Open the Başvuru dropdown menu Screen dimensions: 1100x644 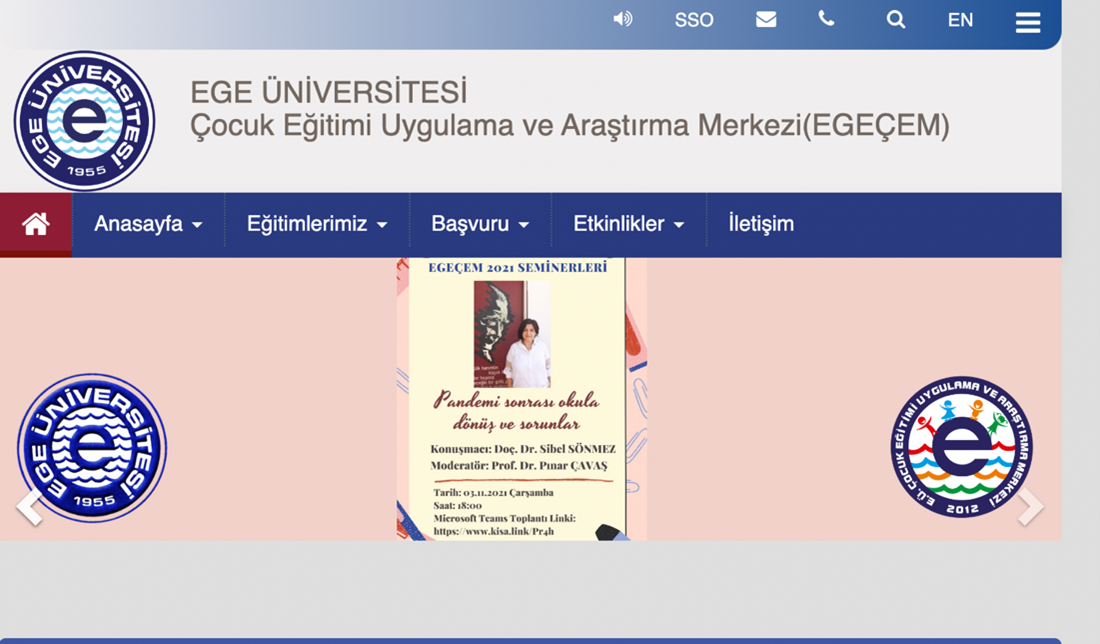[x=480, y=224]
